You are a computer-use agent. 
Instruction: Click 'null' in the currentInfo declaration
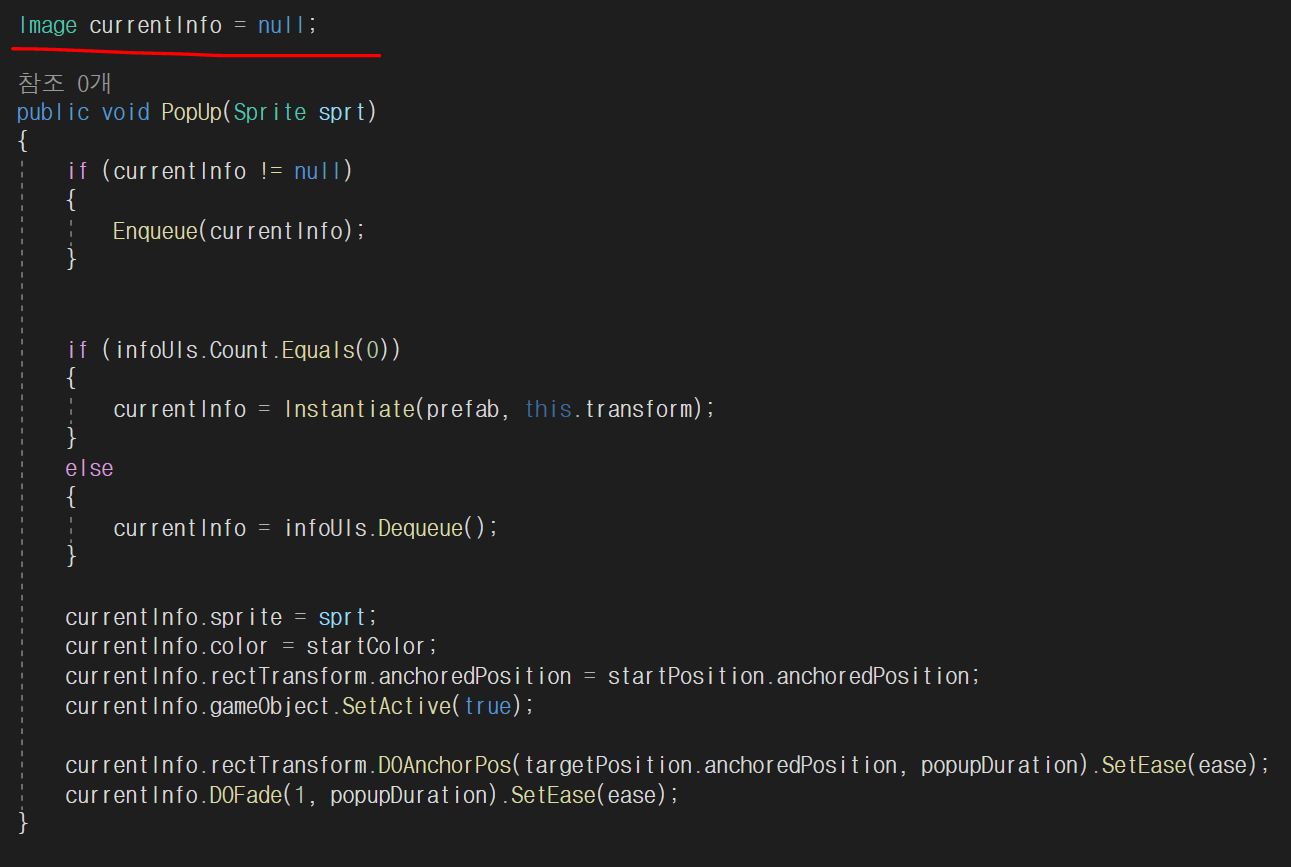coord(283,25)
